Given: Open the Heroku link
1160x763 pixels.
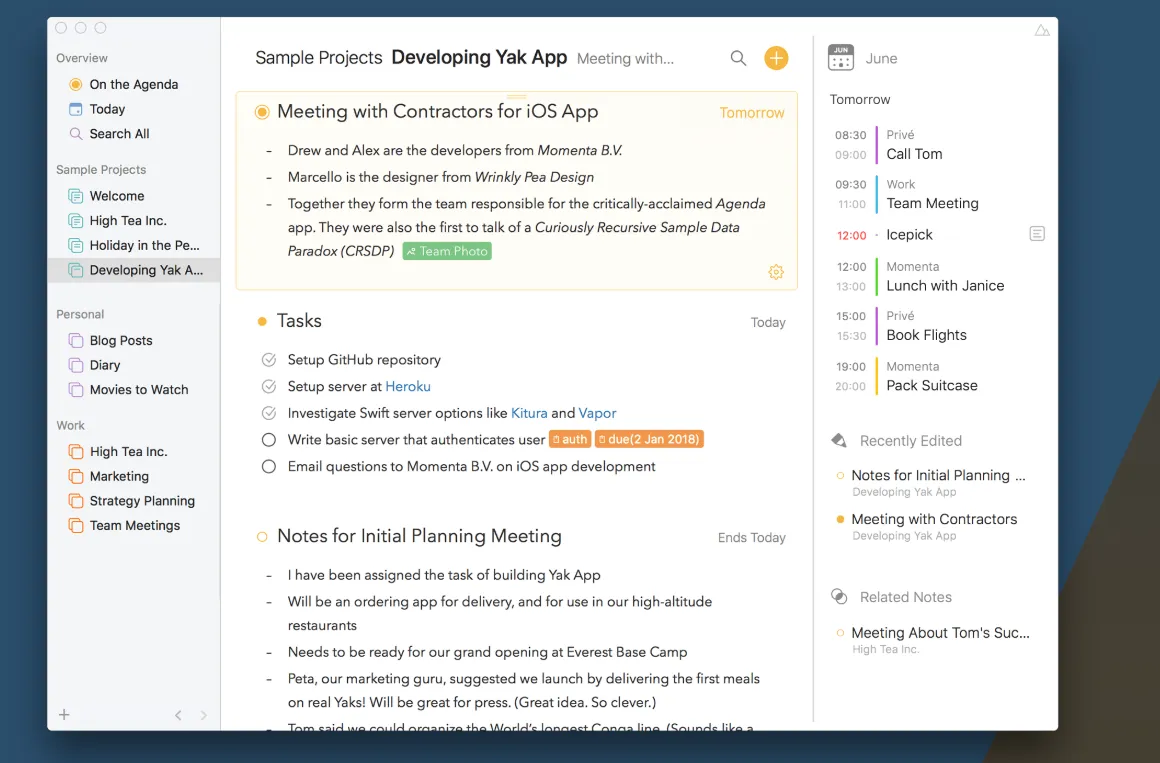Looking at the screenshot, I should pos(408,386).
